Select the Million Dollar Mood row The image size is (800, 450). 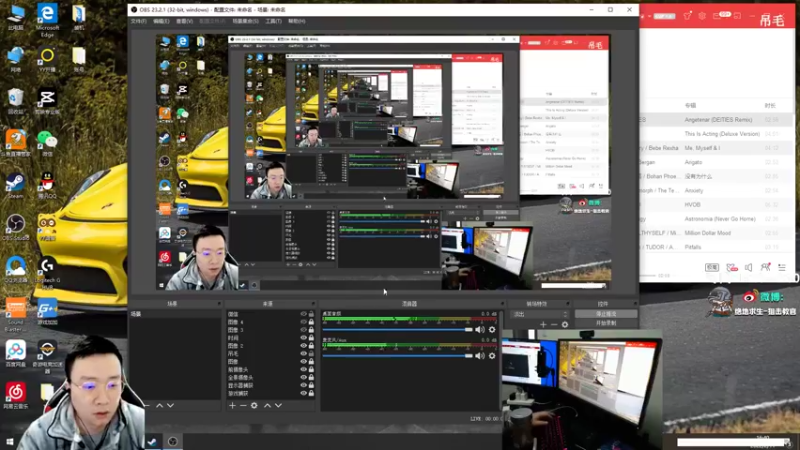(x=718, y=233)
